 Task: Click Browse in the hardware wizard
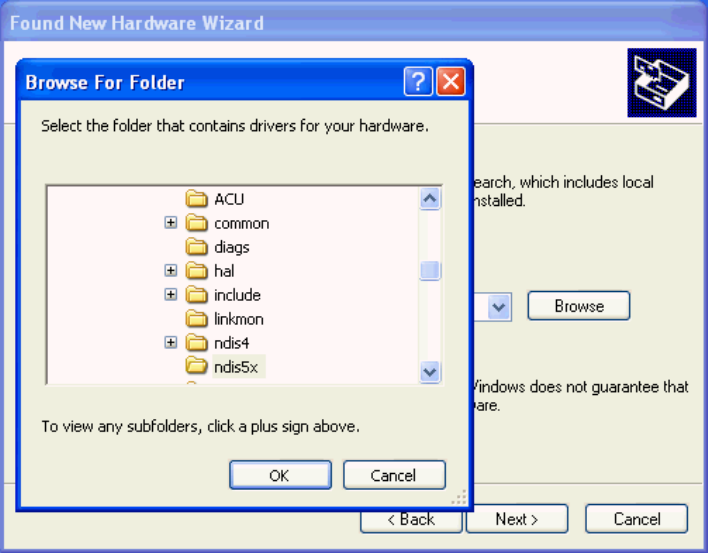click(579, 306)
